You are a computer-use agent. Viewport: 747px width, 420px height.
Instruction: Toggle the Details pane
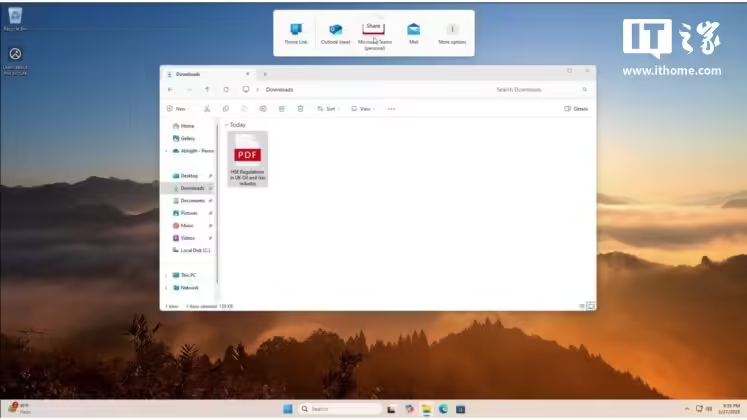click(x=576, y=108)
